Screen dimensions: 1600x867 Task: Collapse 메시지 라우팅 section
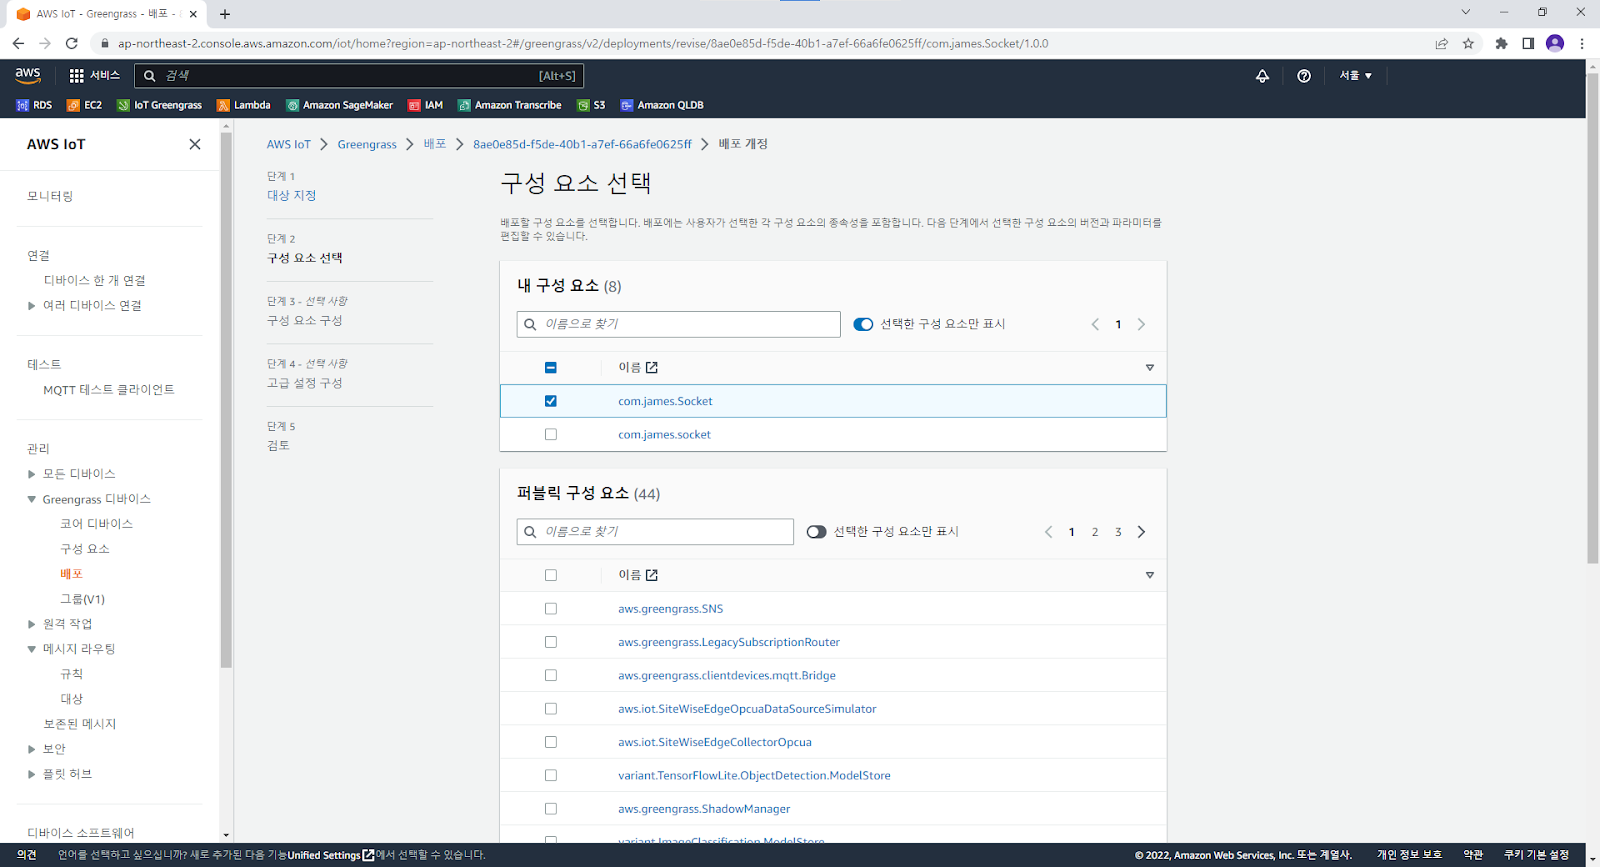32,649
